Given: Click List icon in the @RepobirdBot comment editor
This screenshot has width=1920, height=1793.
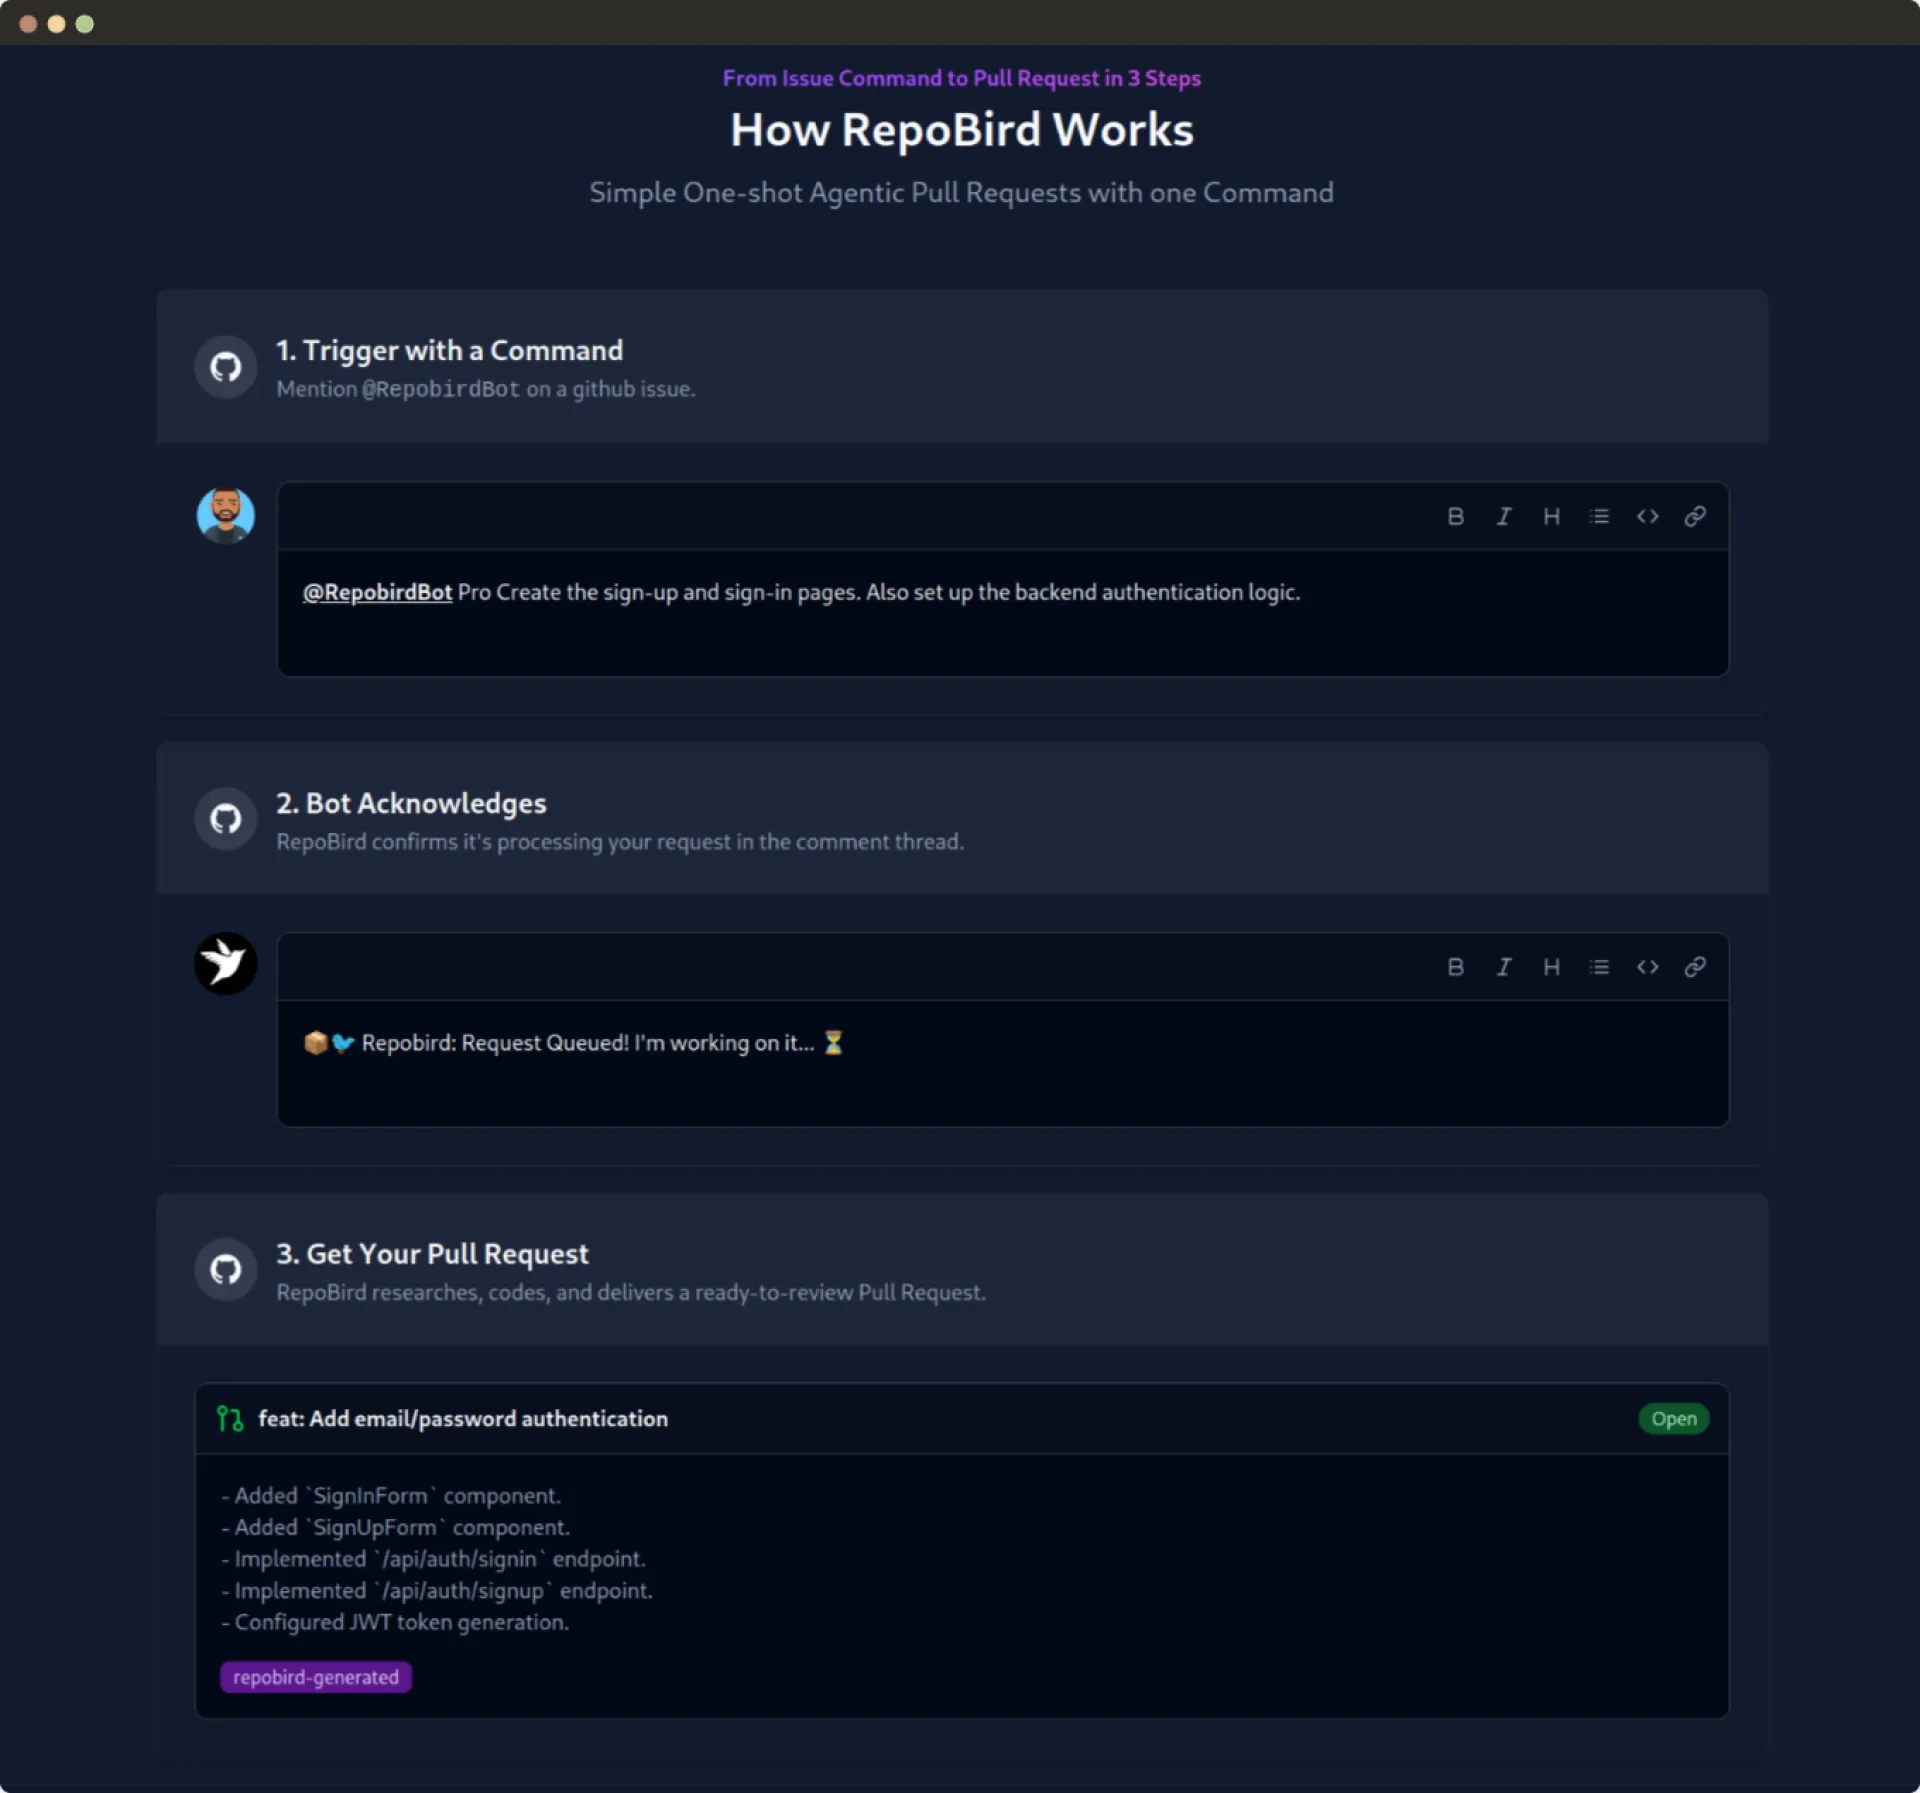Looking at the screenshot, I should tap(1599, 516).
